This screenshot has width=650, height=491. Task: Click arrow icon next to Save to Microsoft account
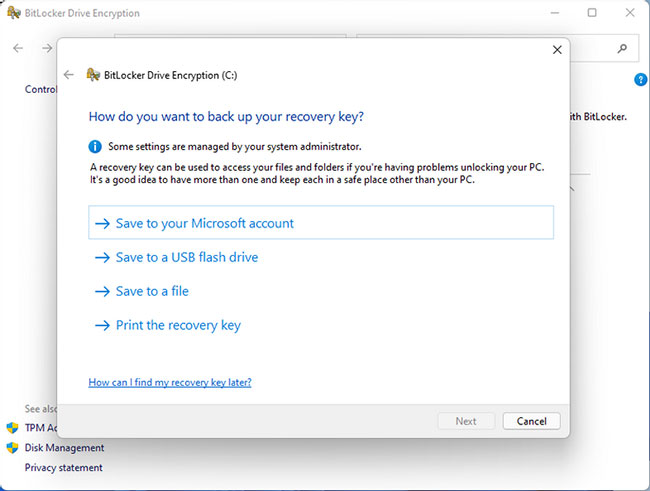[x=102, y=224]
